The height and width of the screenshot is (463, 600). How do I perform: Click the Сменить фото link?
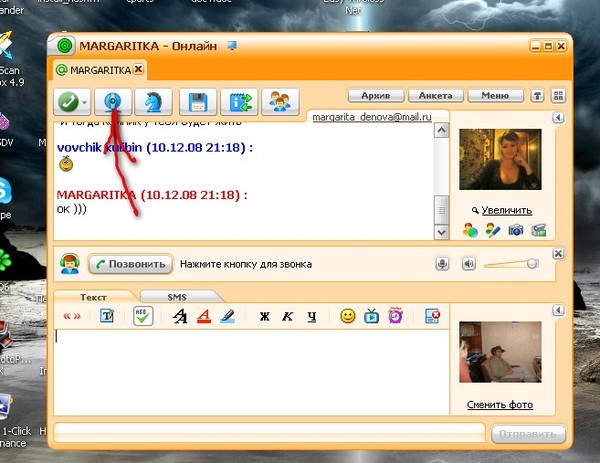500,405
